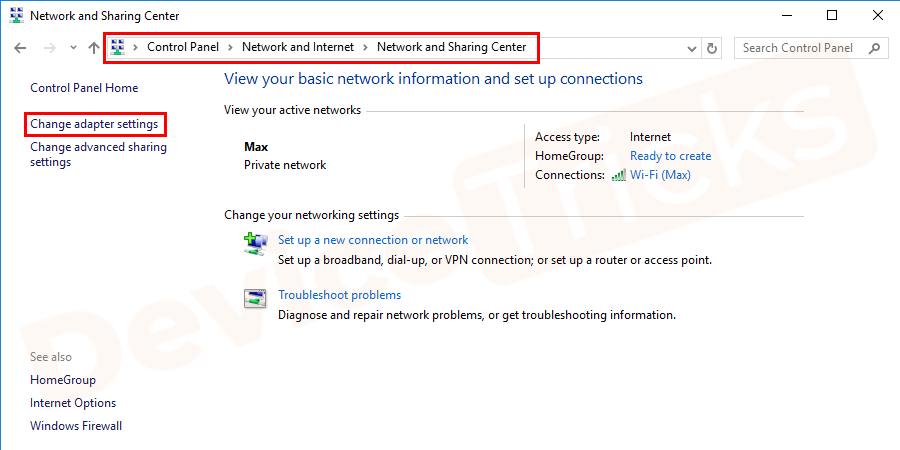
Task: Select Control Panel breadcrumb
Action: click(x=183, y=48)
